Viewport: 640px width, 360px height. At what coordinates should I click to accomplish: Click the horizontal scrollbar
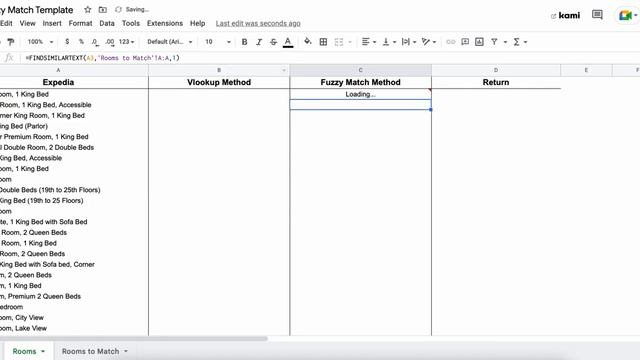(x=133, y=338)
